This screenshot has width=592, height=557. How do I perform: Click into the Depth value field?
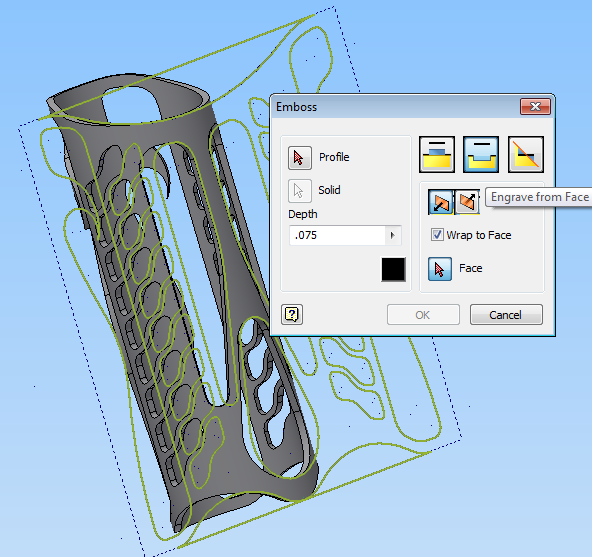click(x=337, y=236)
